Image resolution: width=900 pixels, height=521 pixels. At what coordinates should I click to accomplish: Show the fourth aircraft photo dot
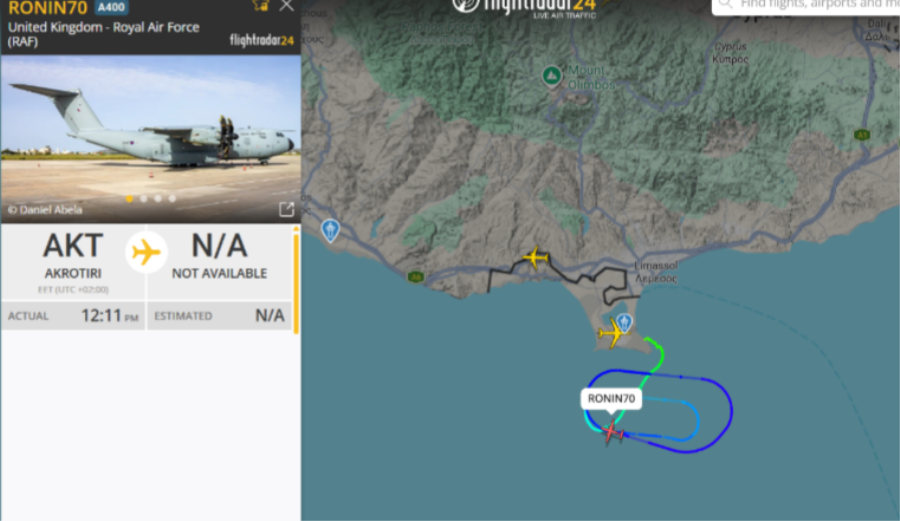click(x=172, y=199)
